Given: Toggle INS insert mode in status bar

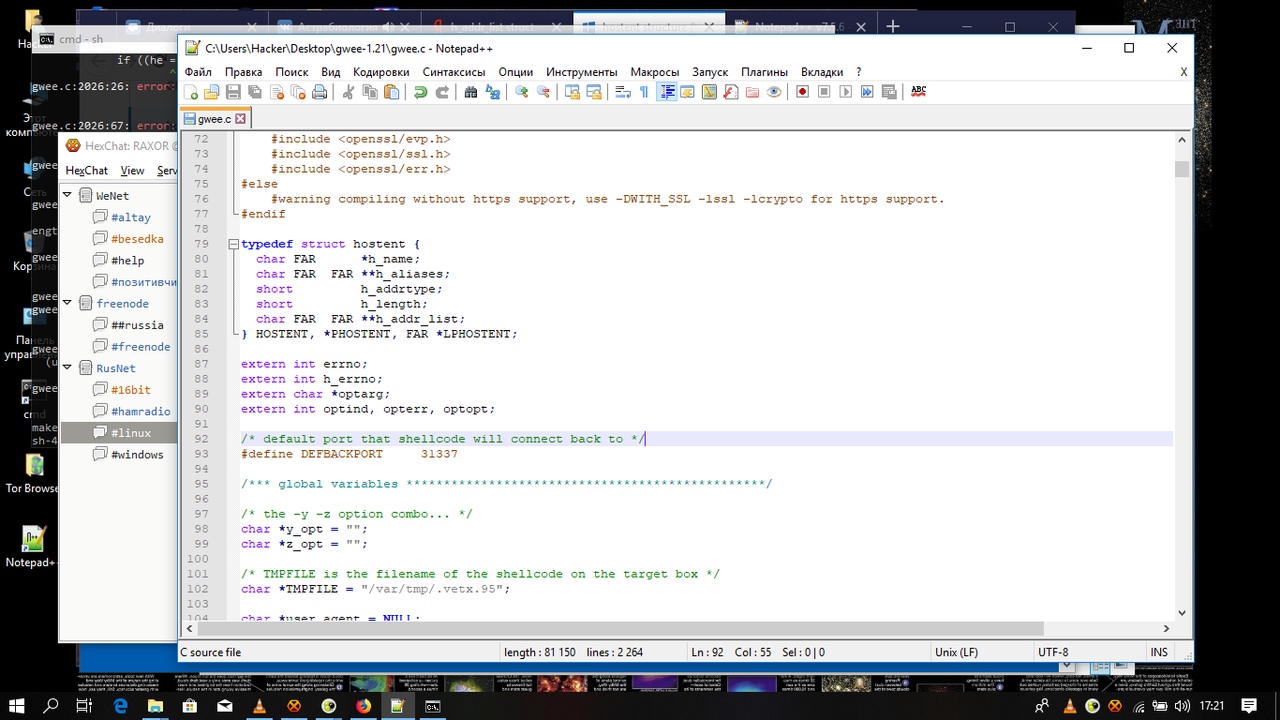Looking at the screenshot, I should (x=1159, y=652).
